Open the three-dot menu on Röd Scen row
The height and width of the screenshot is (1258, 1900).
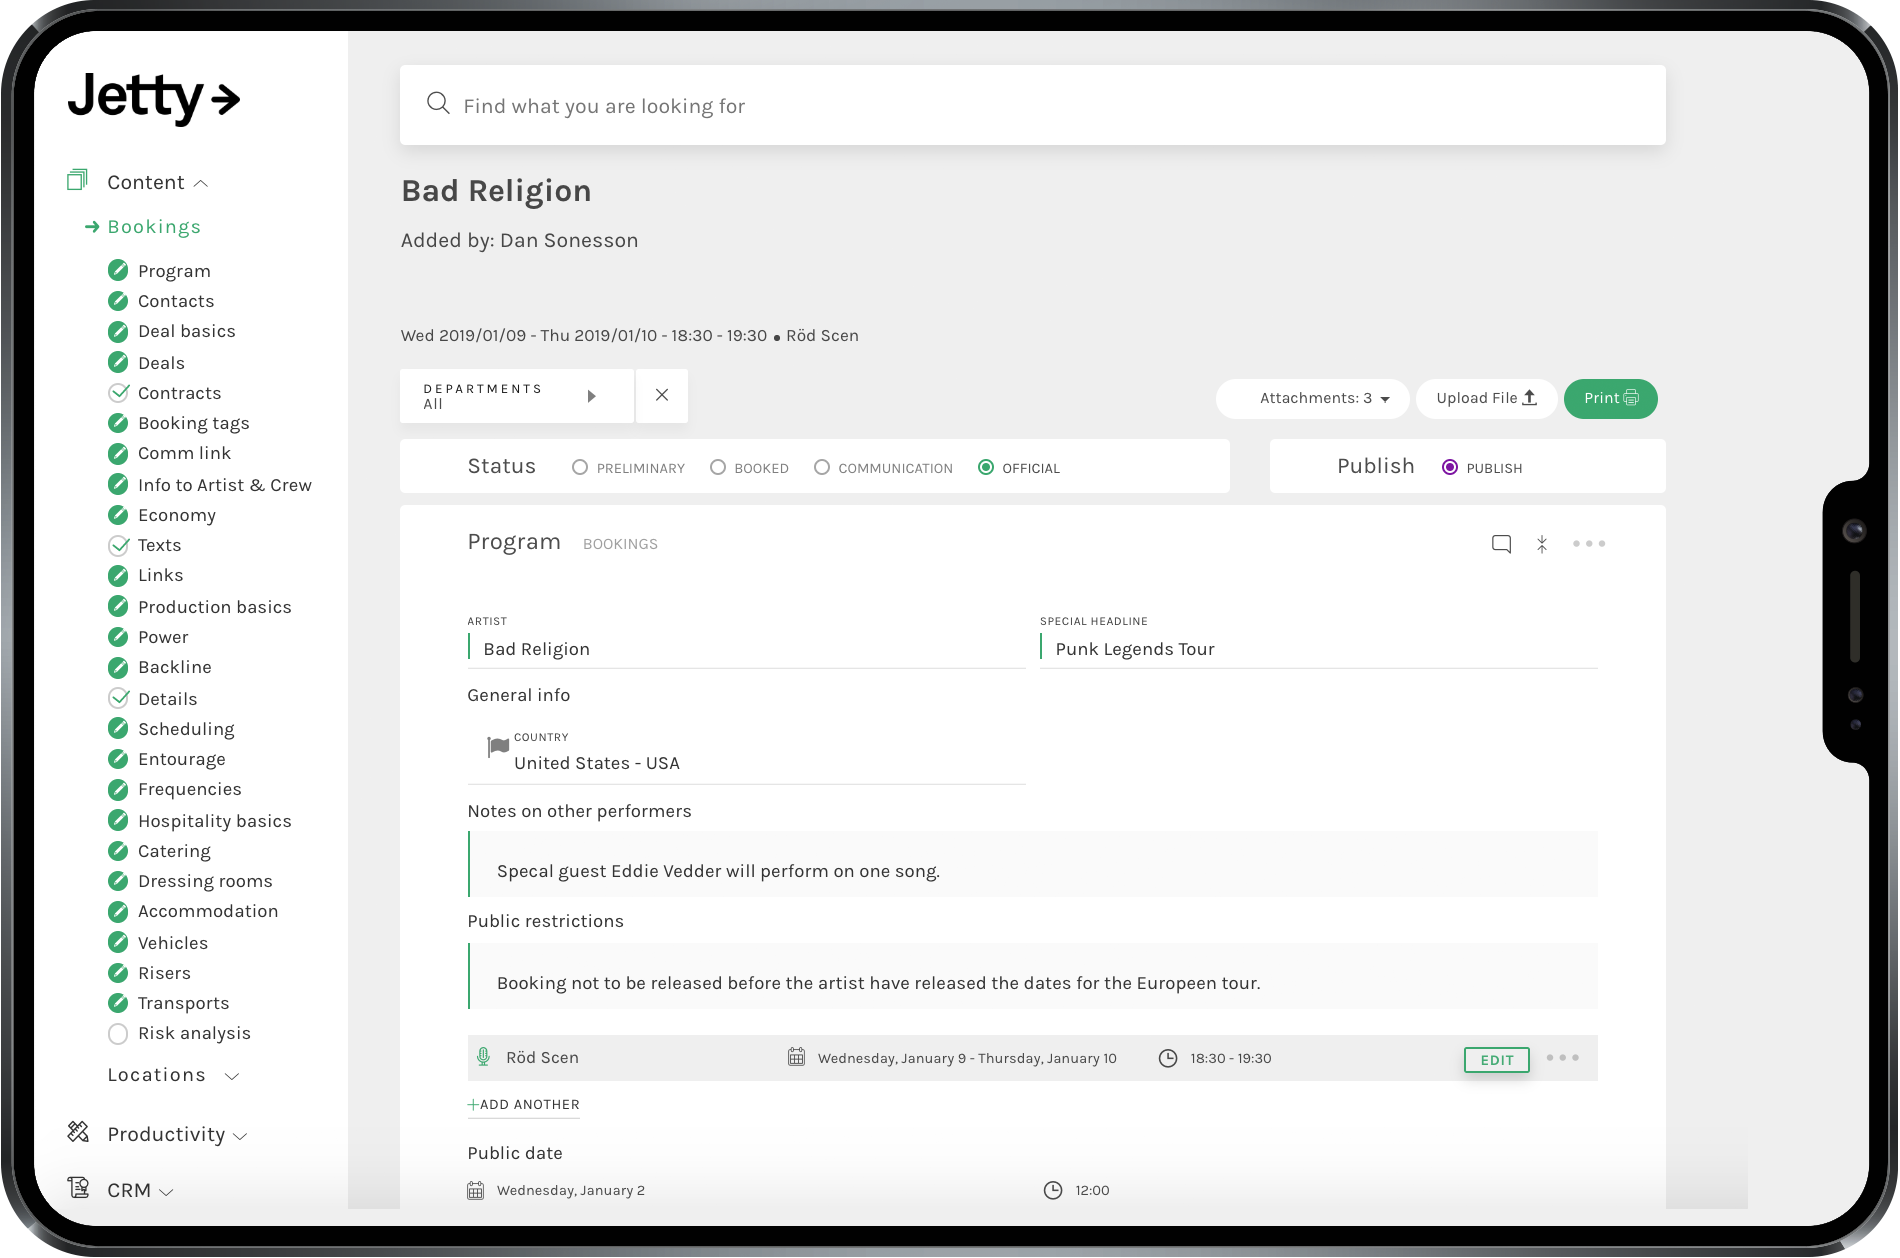[x=1562, y=1058]
